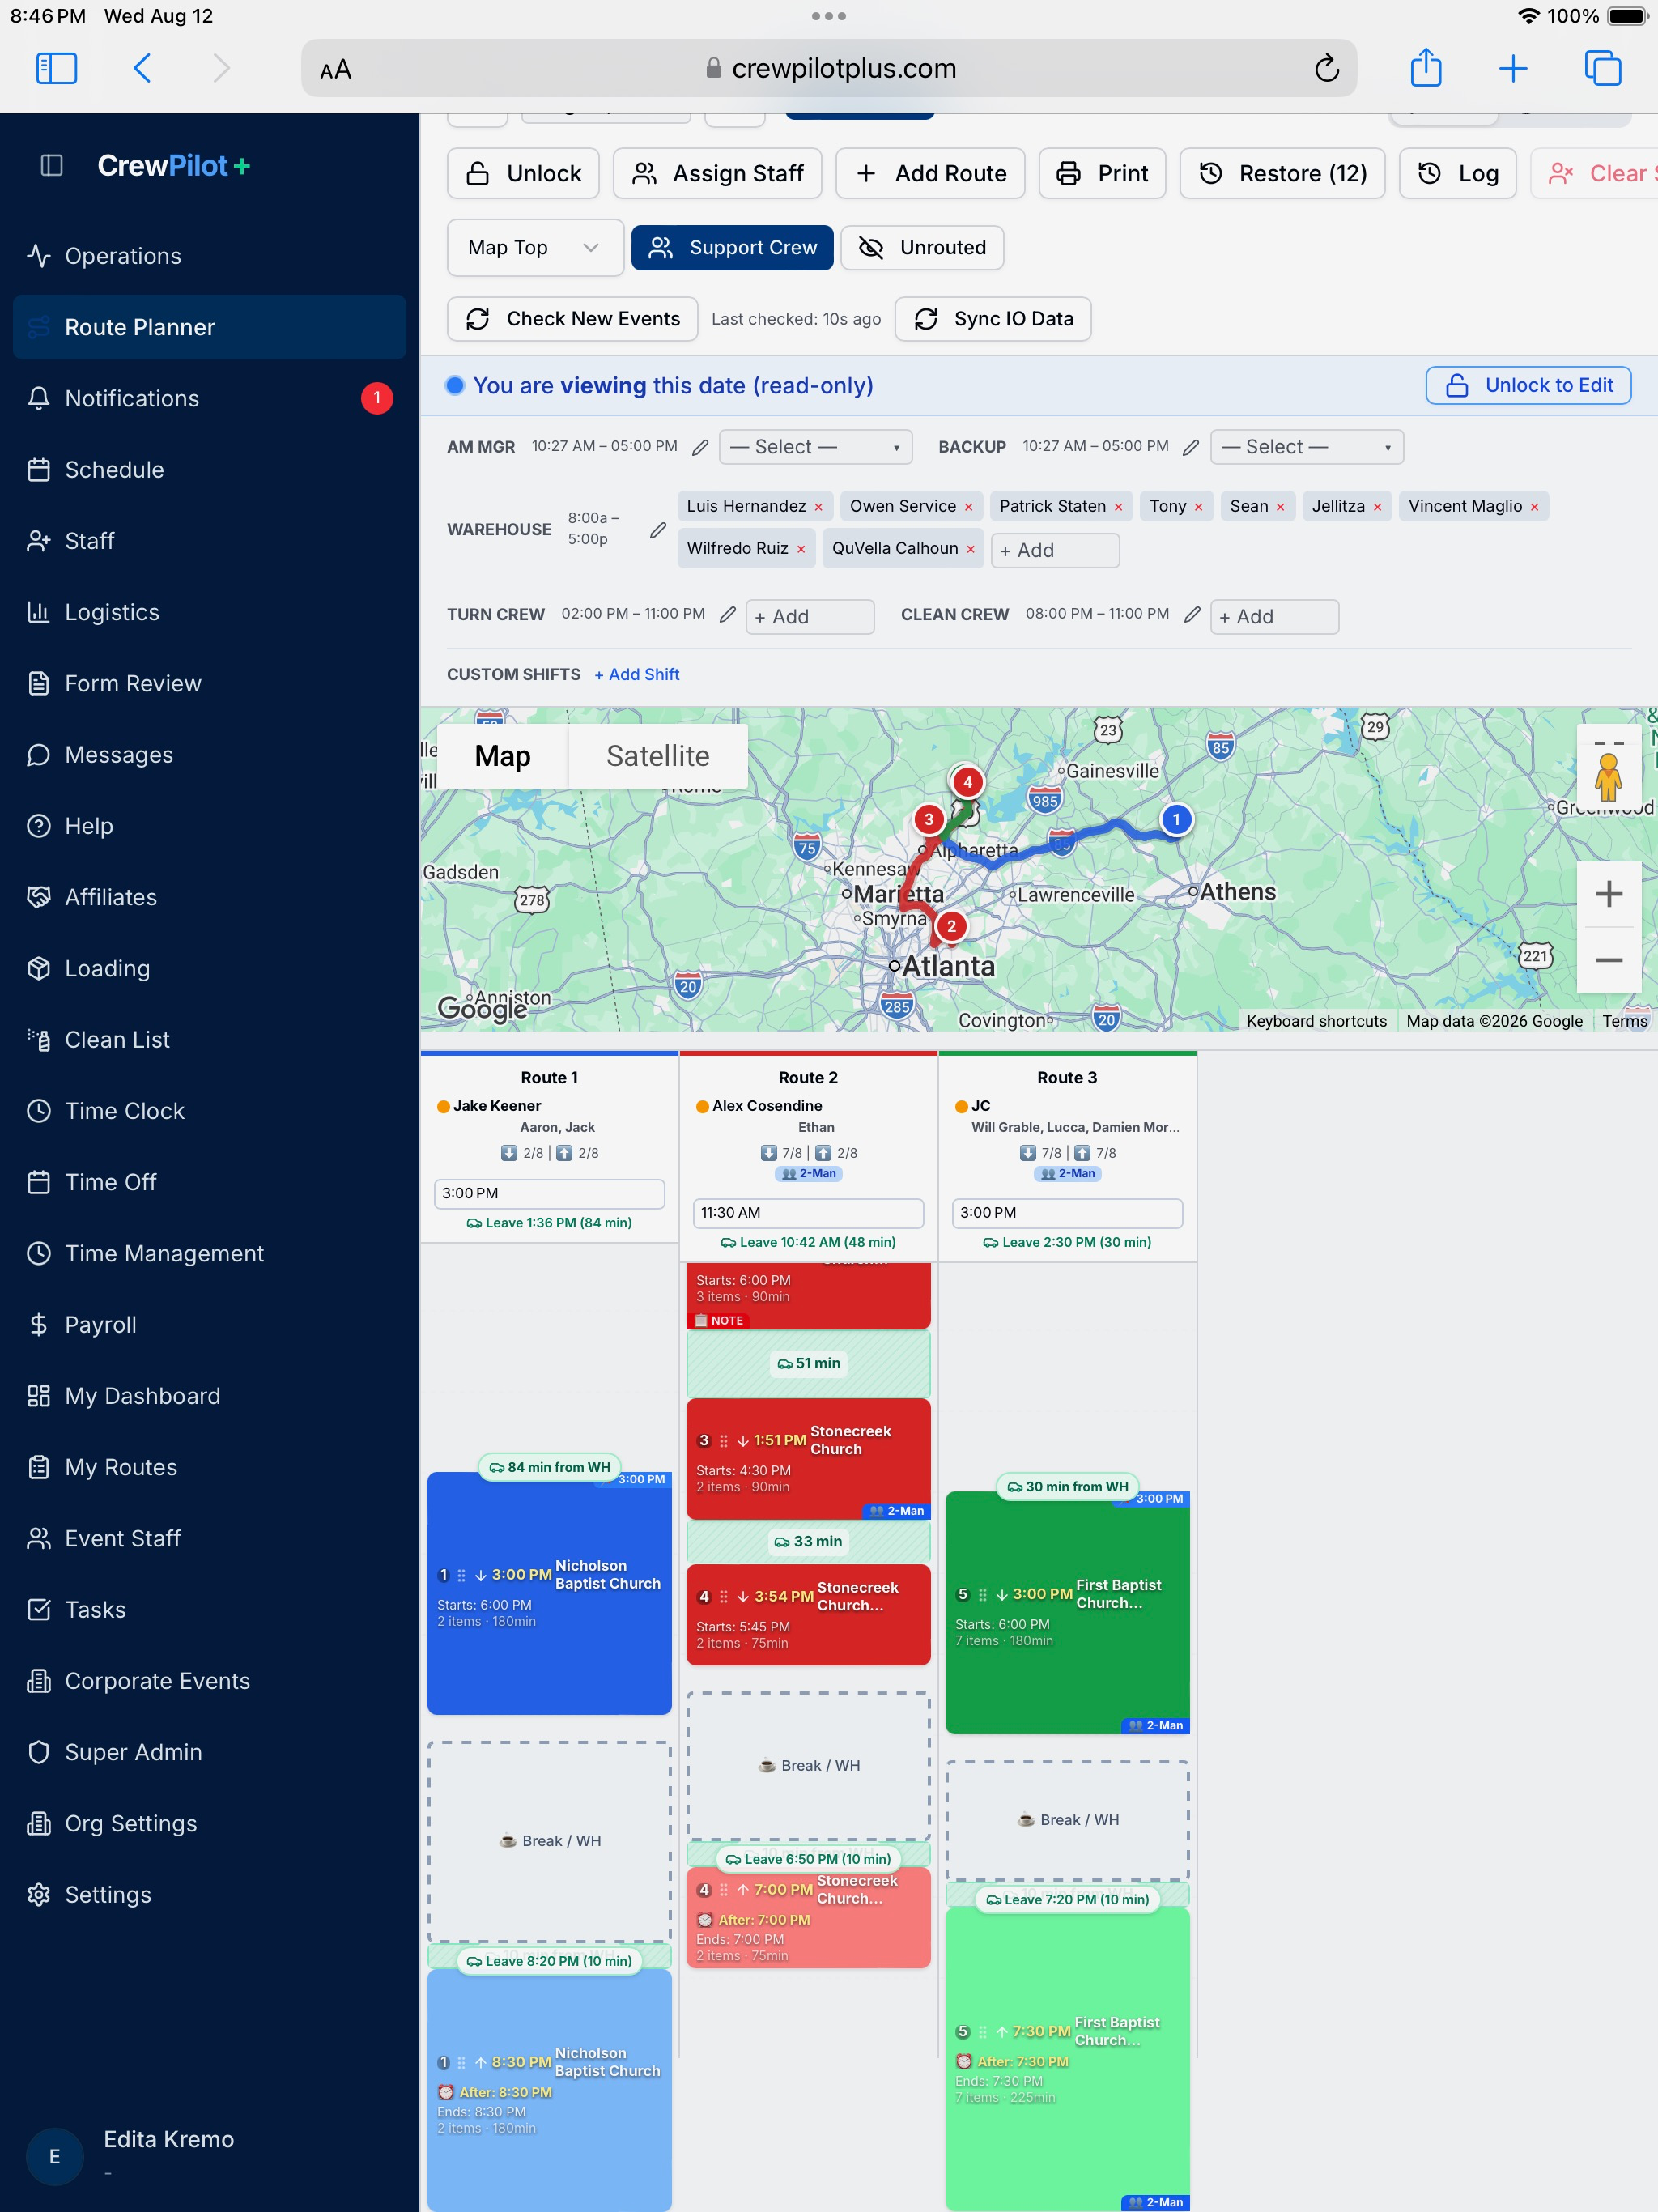
Task: Open Assign Staff dialog
Action: tap(717, 174)
